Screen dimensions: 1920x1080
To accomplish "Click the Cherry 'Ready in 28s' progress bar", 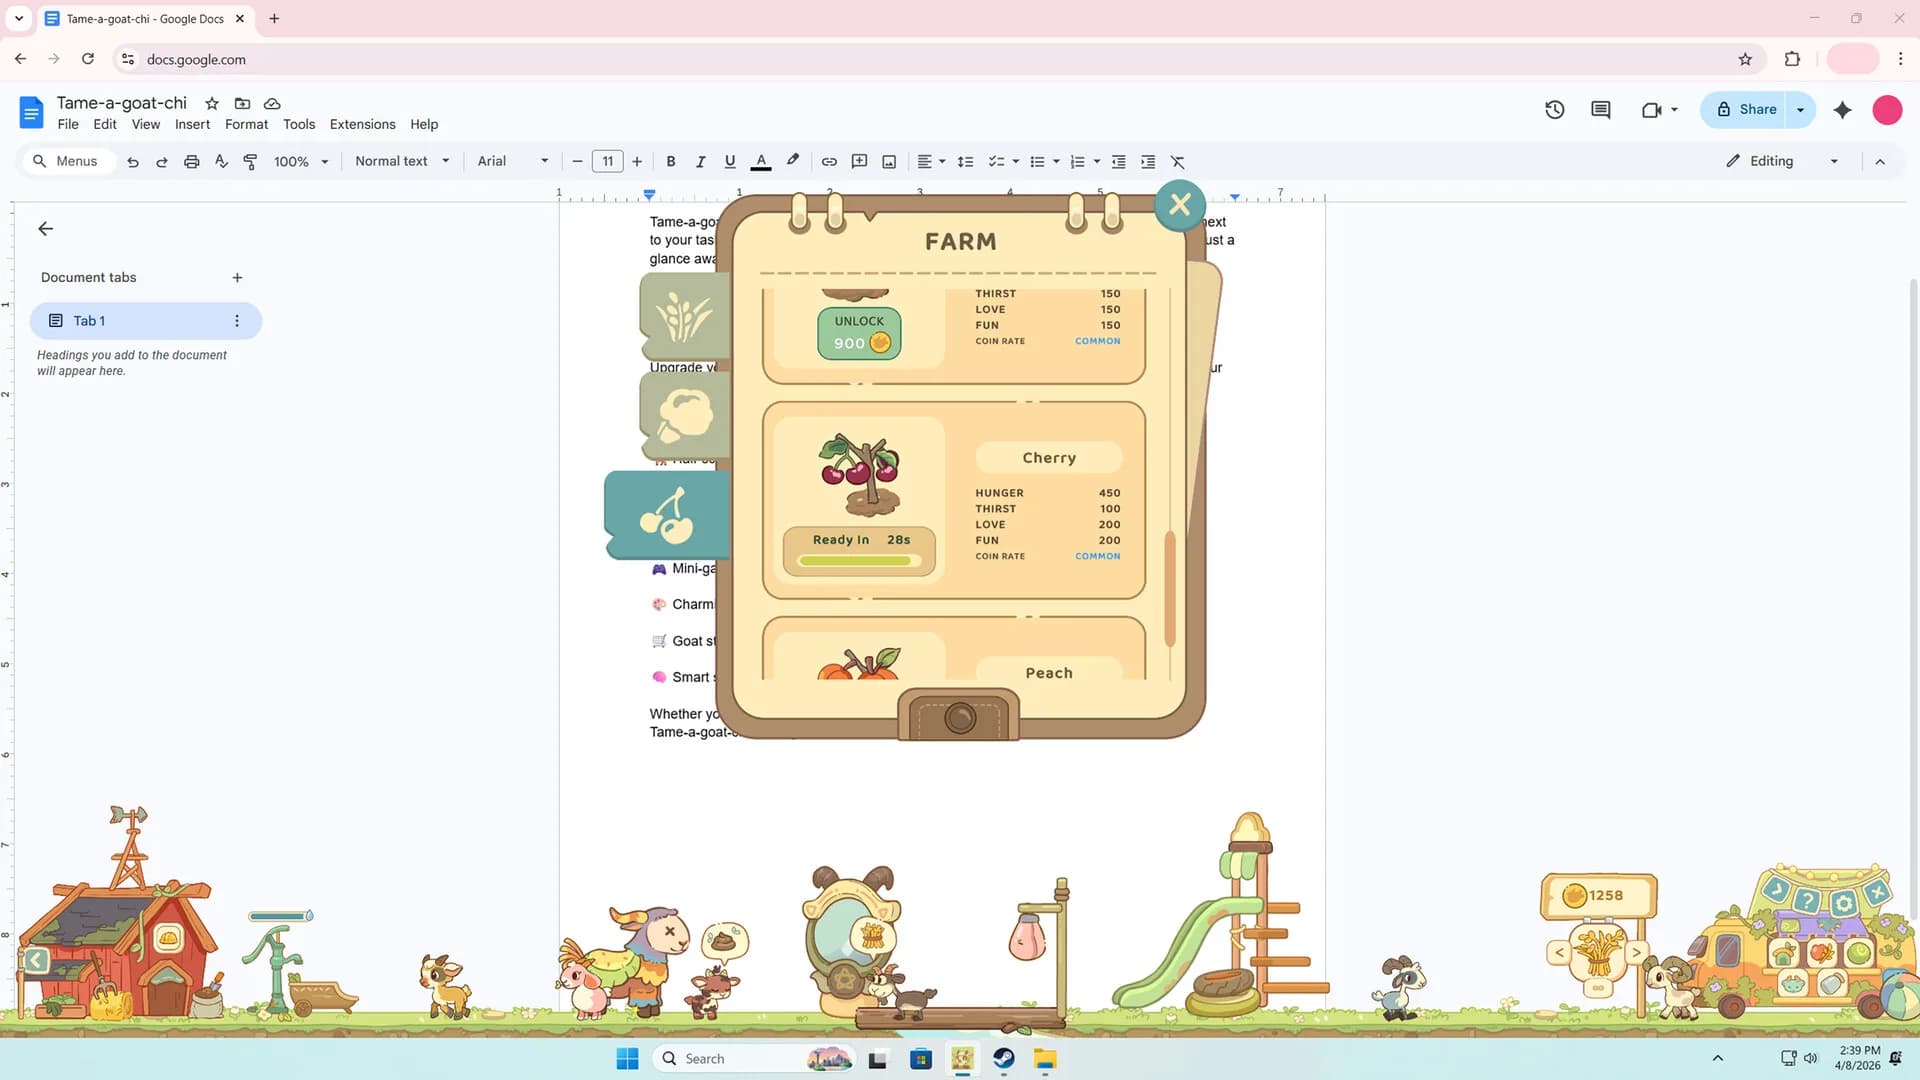I will point(859,552).
